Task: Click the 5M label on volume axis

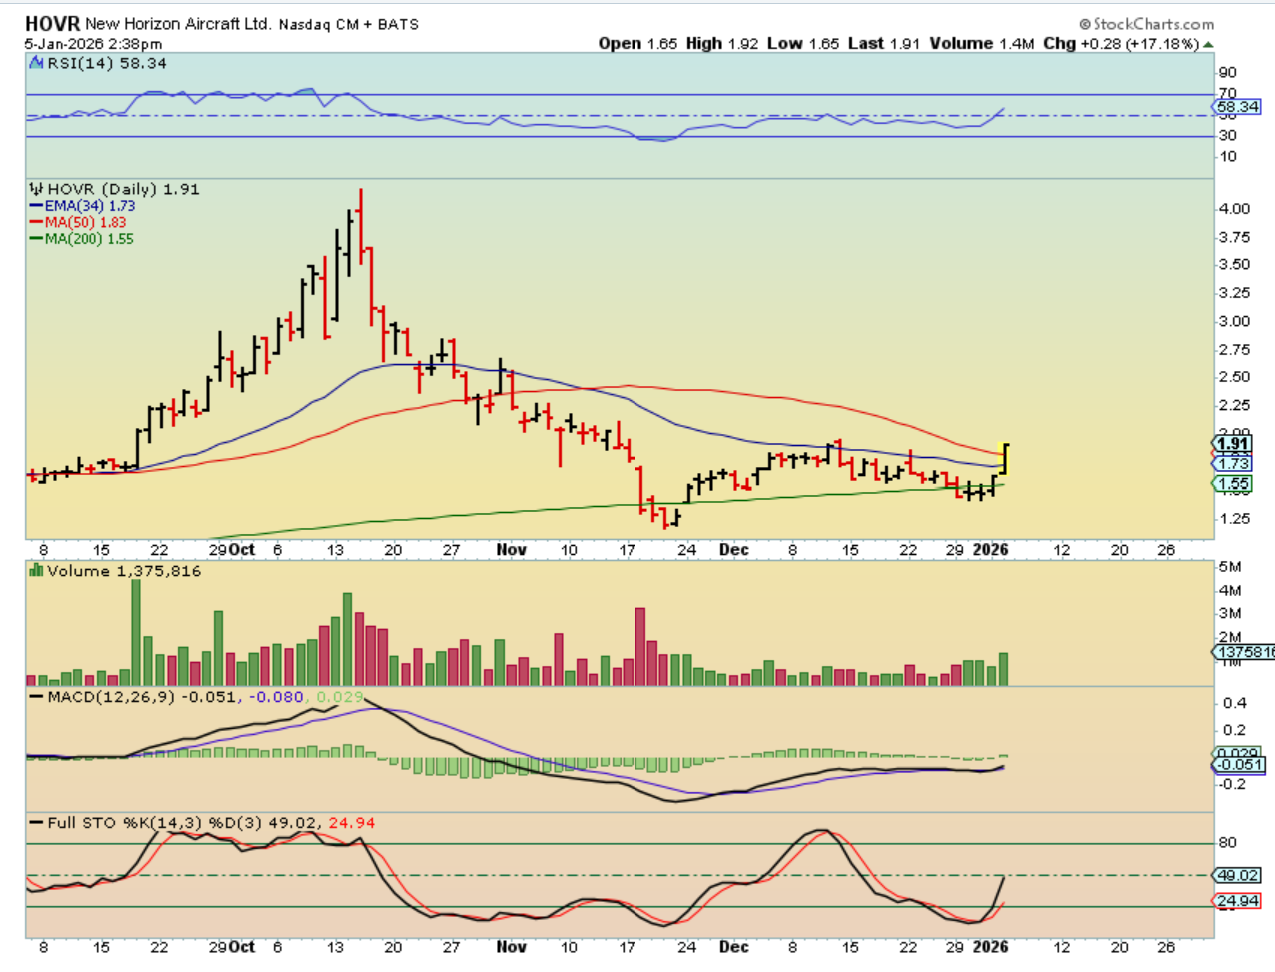Action: click(x=1230, y=567)
